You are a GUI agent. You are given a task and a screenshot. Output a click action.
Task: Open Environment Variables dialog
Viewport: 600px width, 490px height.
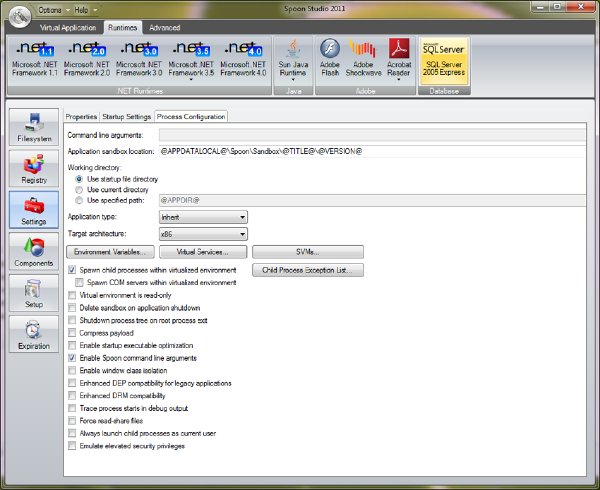pos(111,252)
